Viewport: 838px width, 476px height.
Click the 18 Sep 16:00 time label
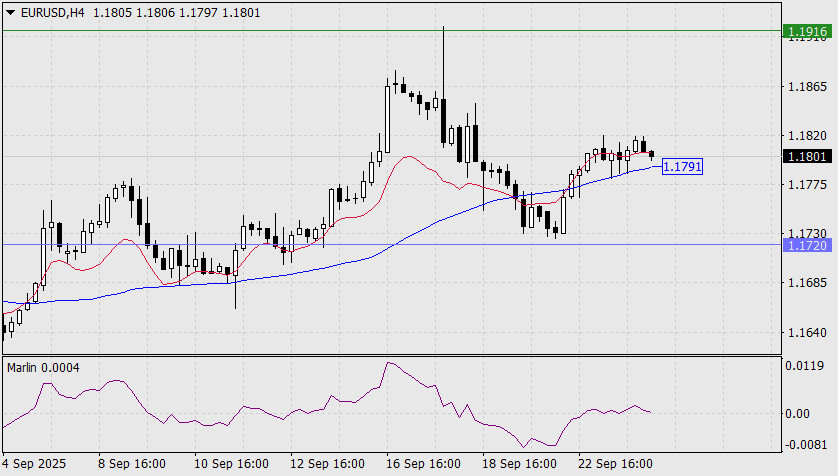[520, 464]
